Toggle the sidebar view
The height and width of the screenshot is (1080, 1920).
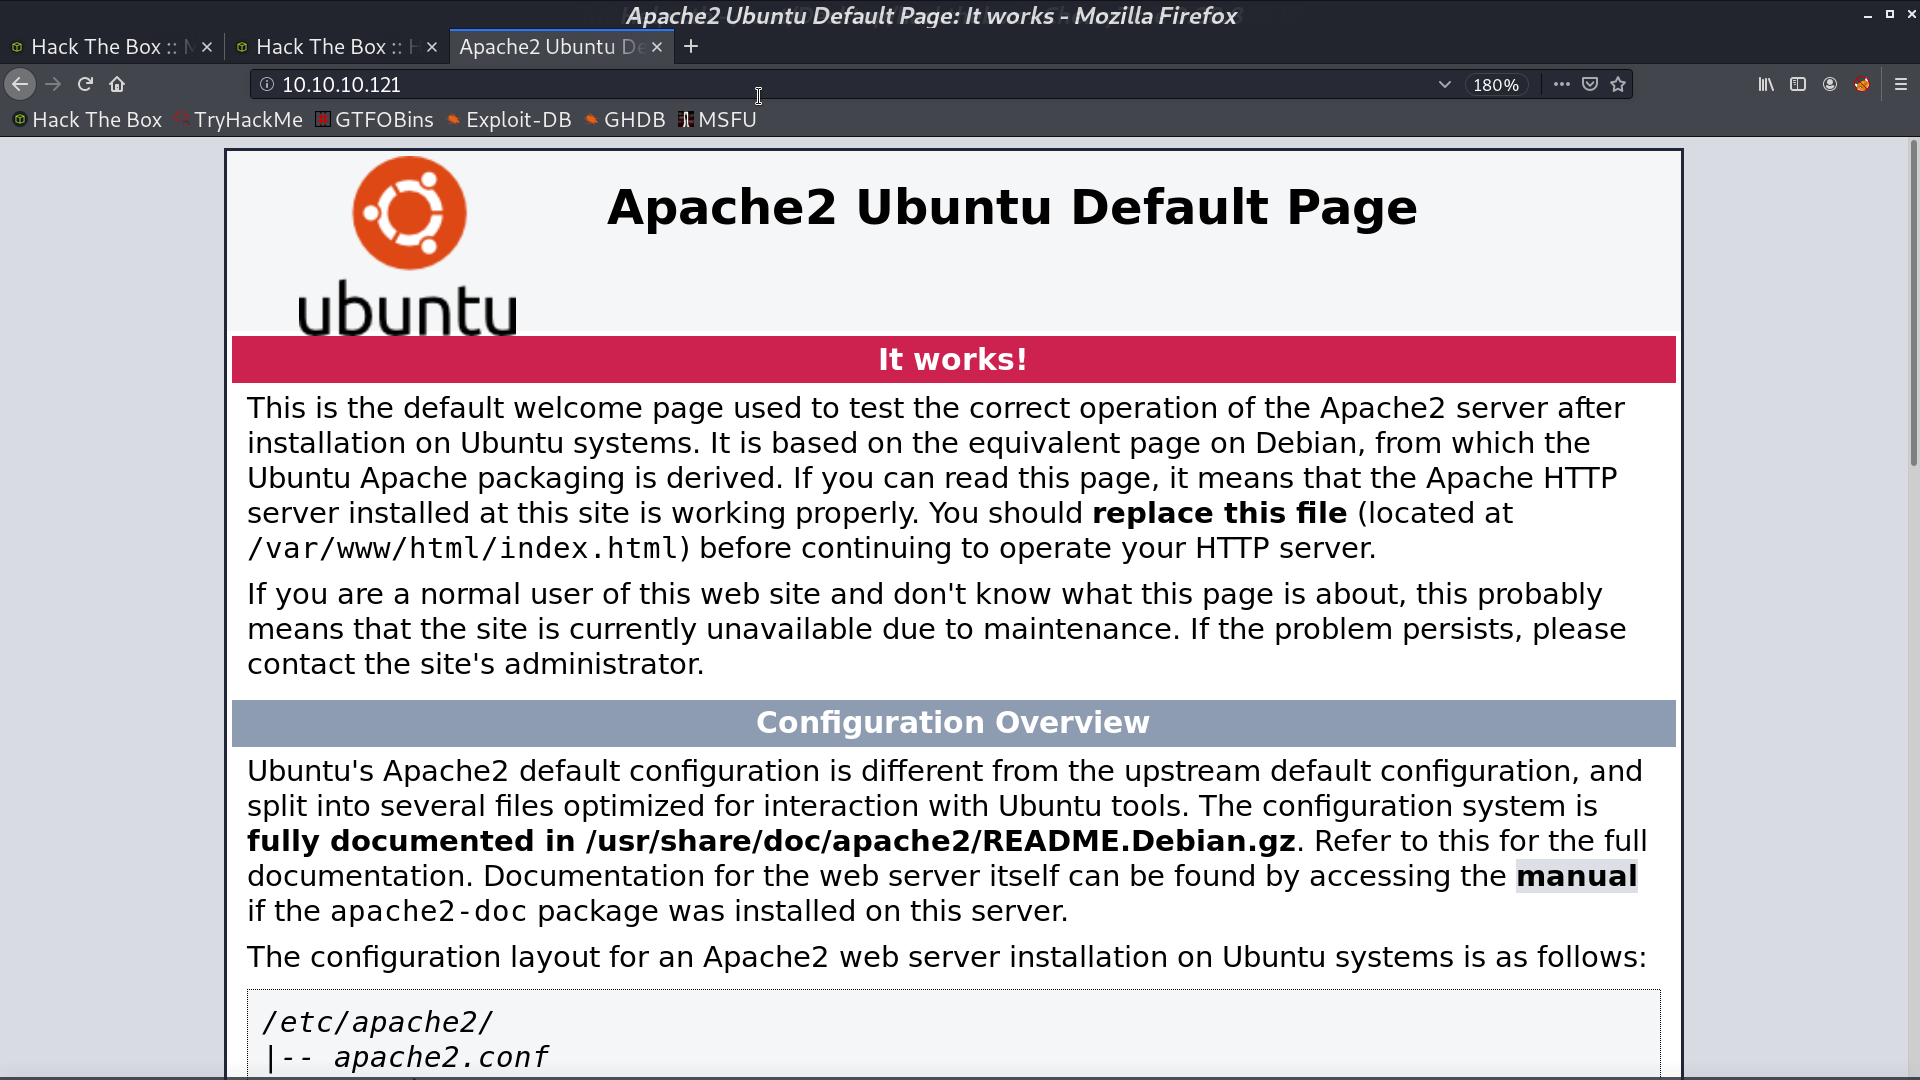tap(1798, 85)
